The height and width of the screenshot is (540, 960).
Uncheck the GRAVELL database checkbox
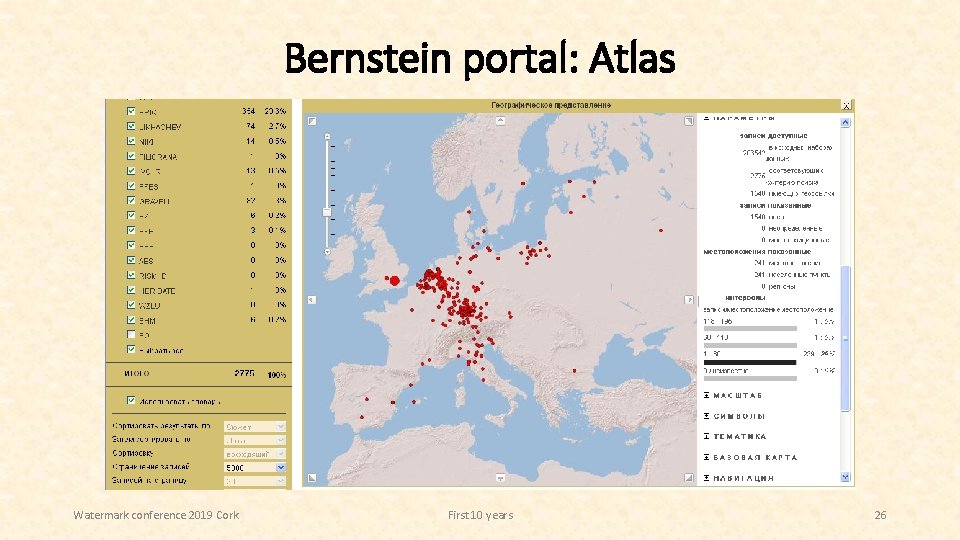click(x=130, y=200)
